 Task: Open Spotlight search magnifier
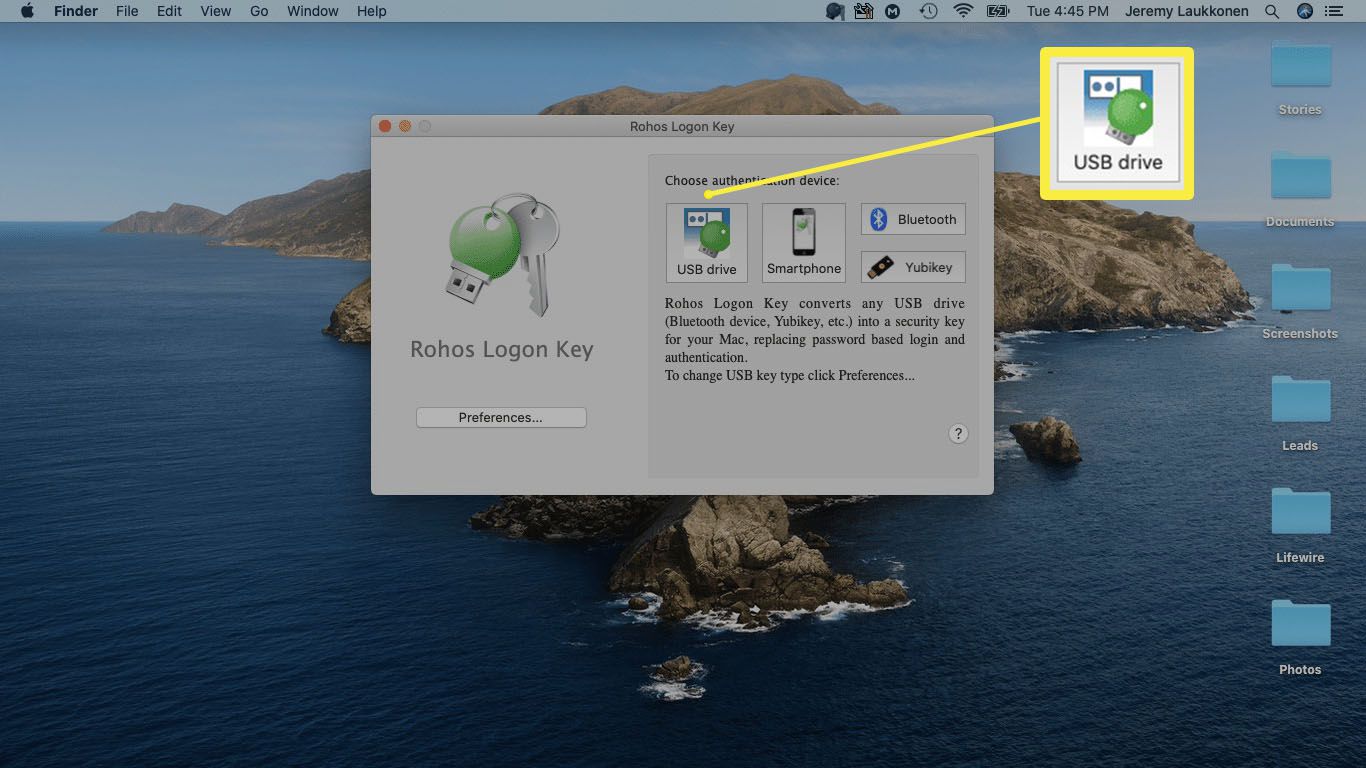click(x=1272, y=11)
